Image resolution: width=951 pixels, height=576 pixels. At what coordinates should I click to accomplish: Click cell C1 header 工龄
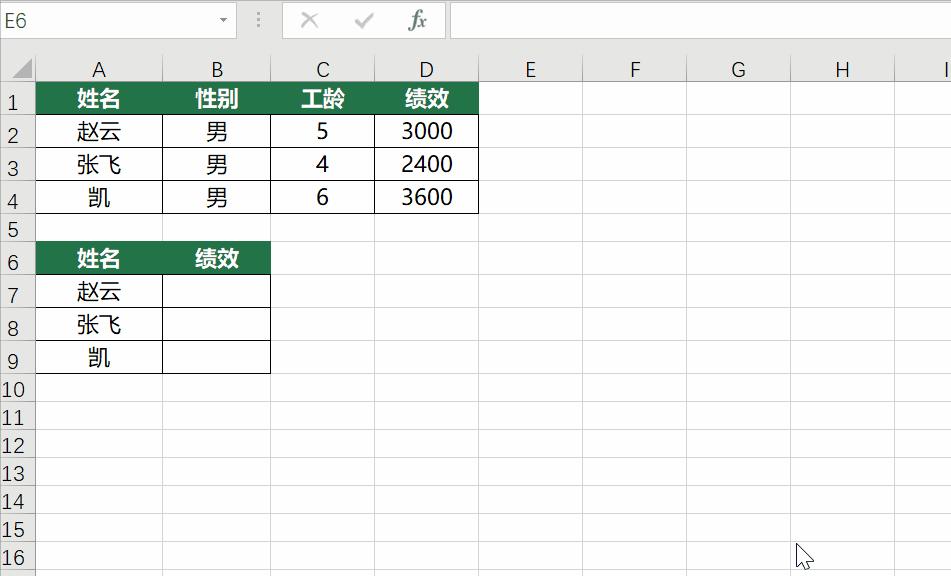323,98
